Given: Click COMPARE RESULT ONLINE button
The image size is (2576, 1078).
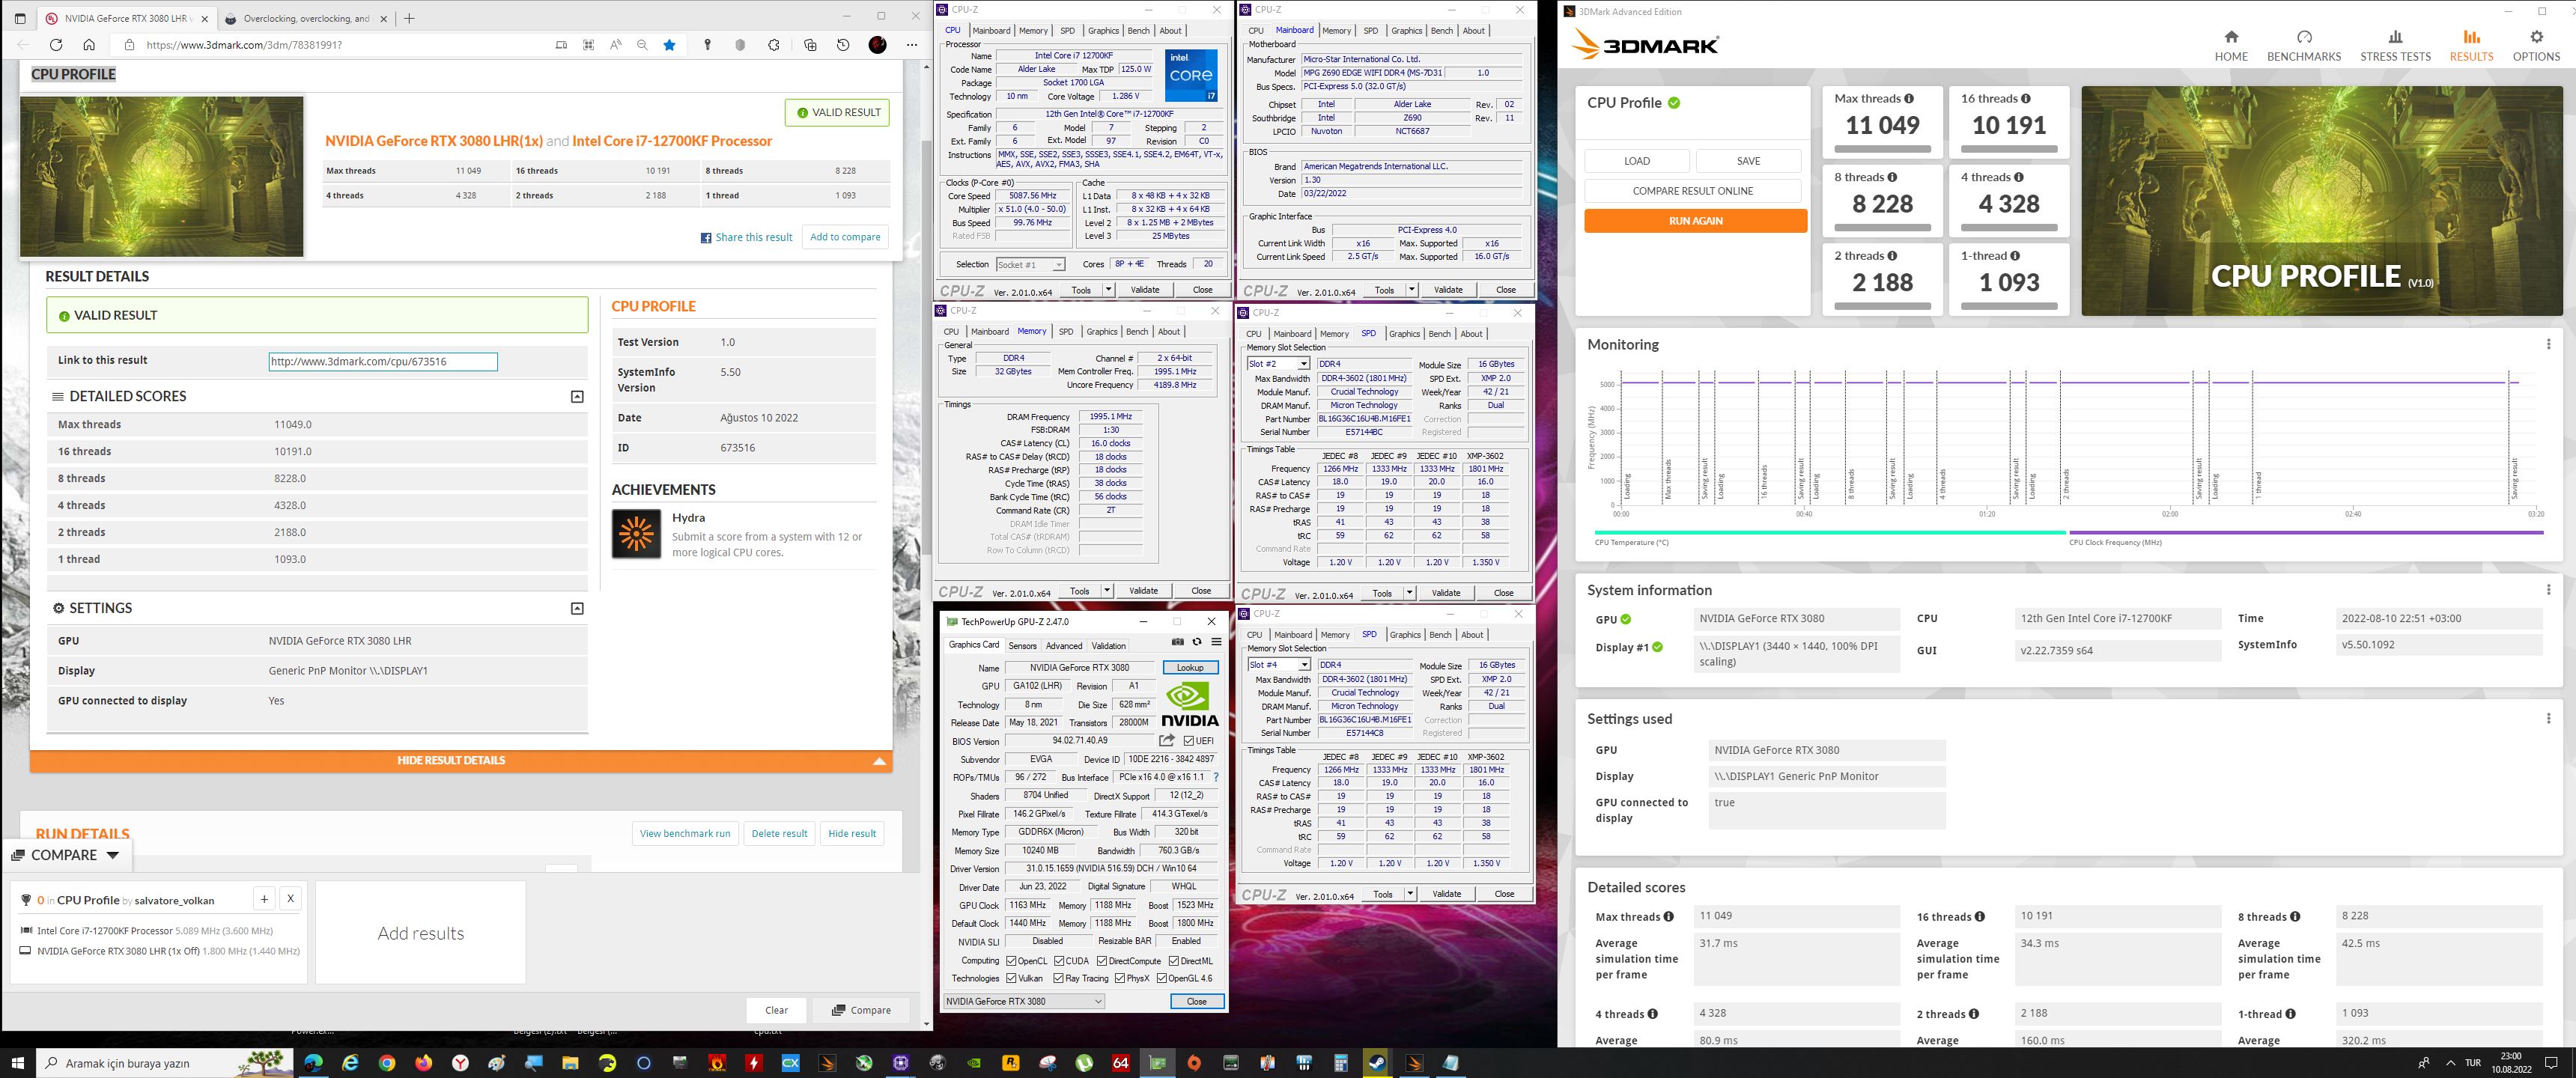Looking at the screenshot, I should (1692, 191).
